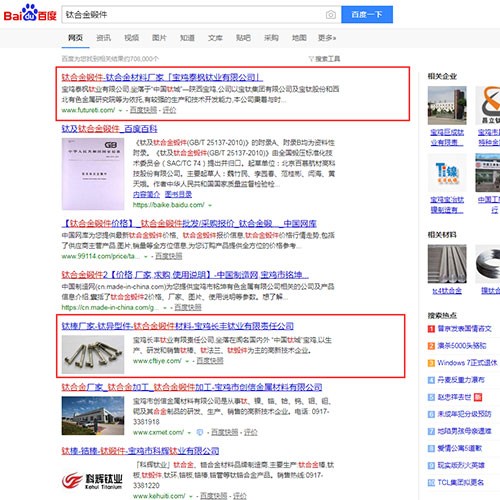The image size is (500, 500).
Task: Click the building photo under 相关企业
Action: click(447, 105)
